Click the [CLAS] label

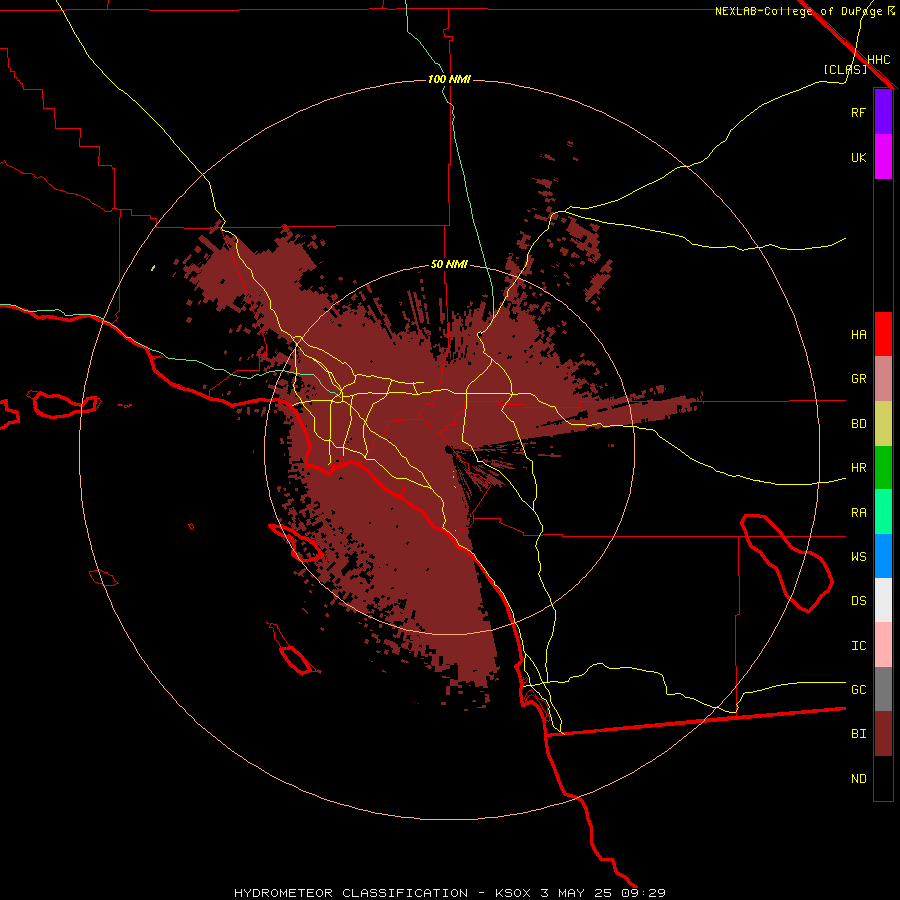[845, 69]
